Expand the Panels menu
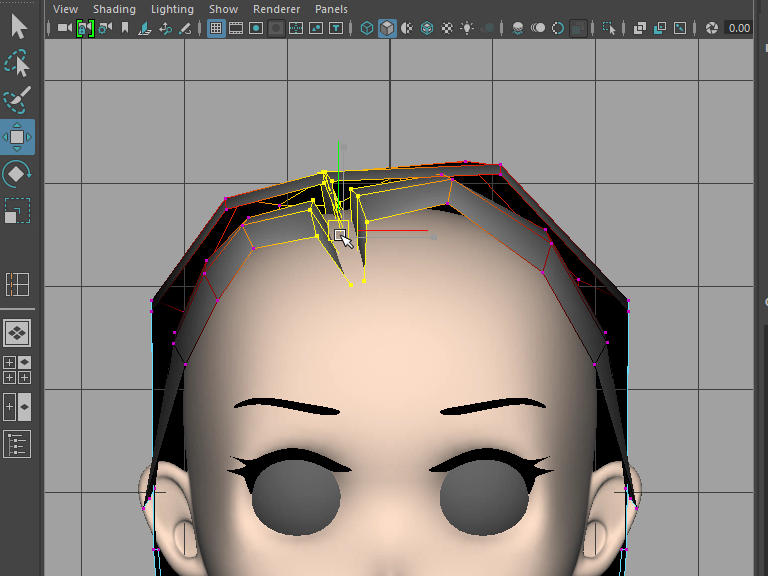Image resolution: width=768 pixels, height=576 pixels. click(x=331, y=9)
